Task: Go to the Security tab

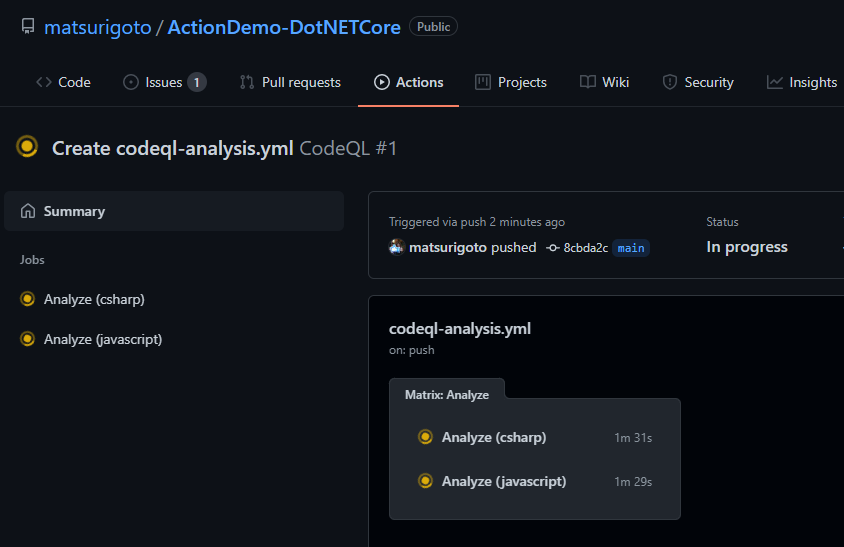Action: pyautogui.click(x=698, y=82)
